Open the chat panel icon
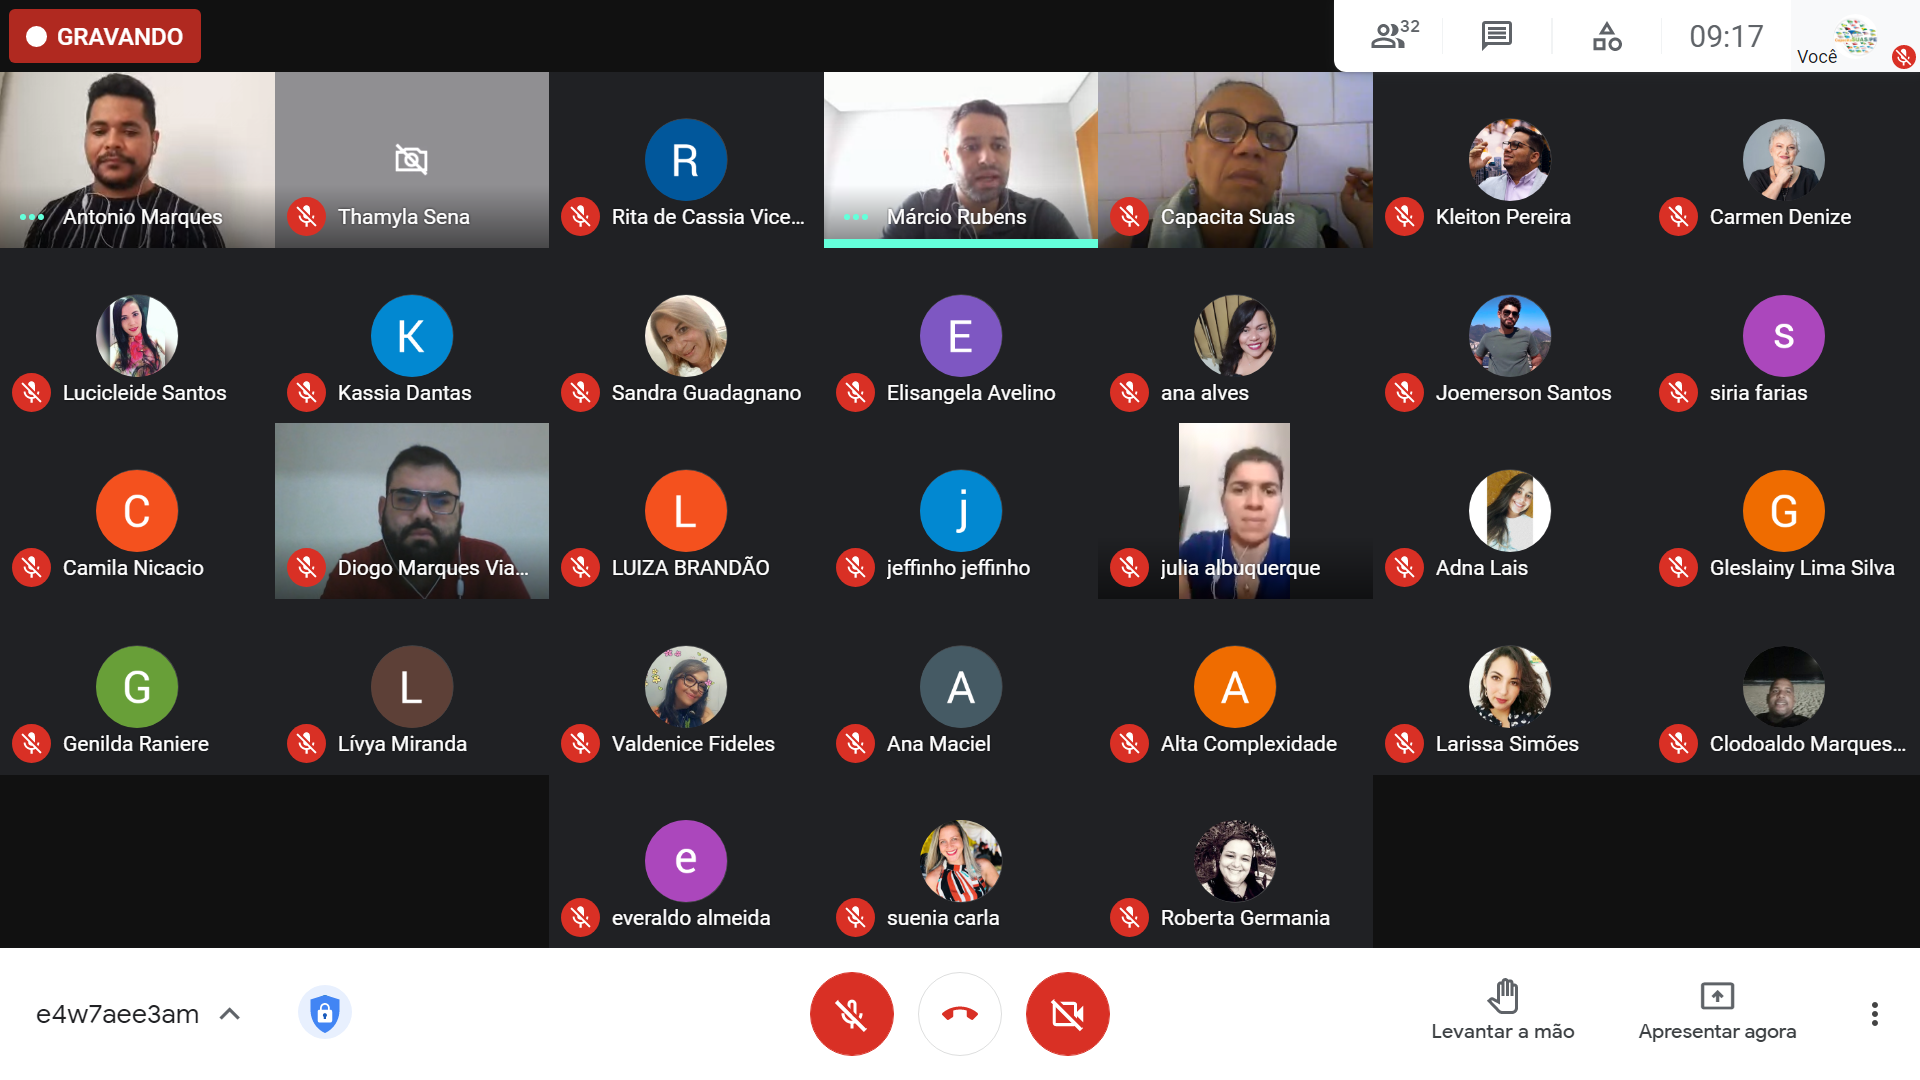 coord(1496,36)
